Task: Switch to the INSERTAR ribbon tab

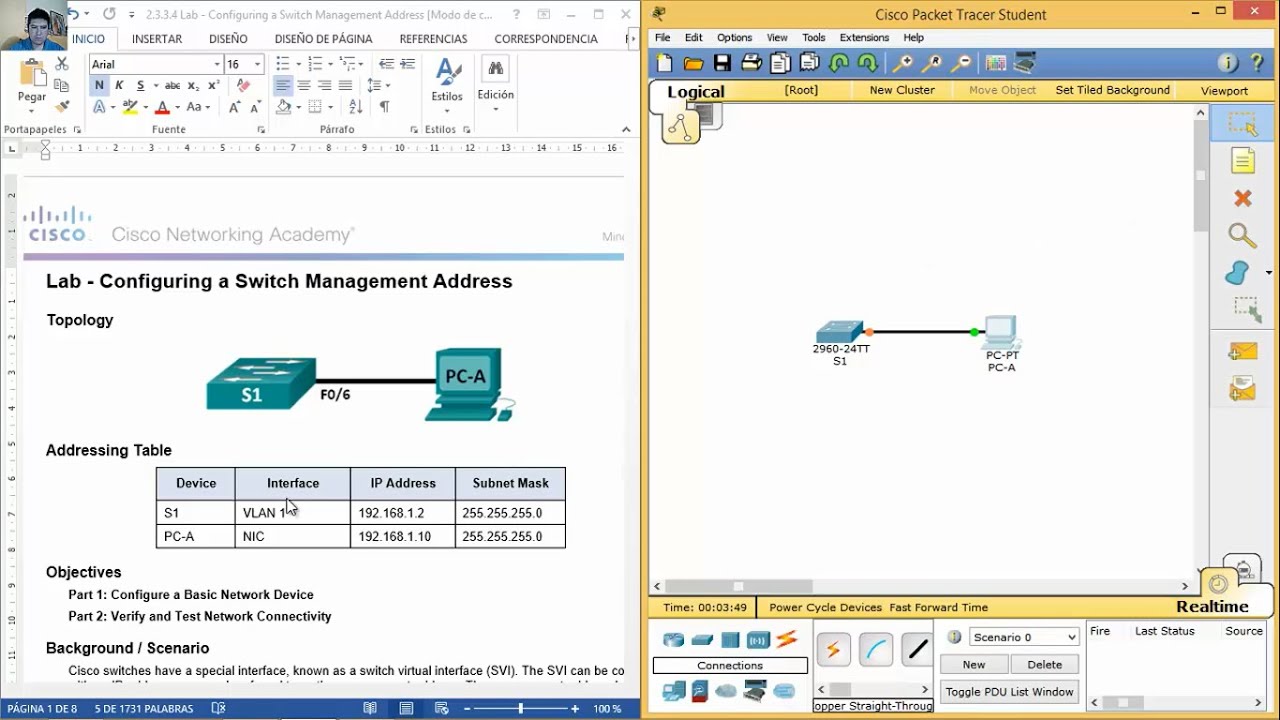Action: 157,39
